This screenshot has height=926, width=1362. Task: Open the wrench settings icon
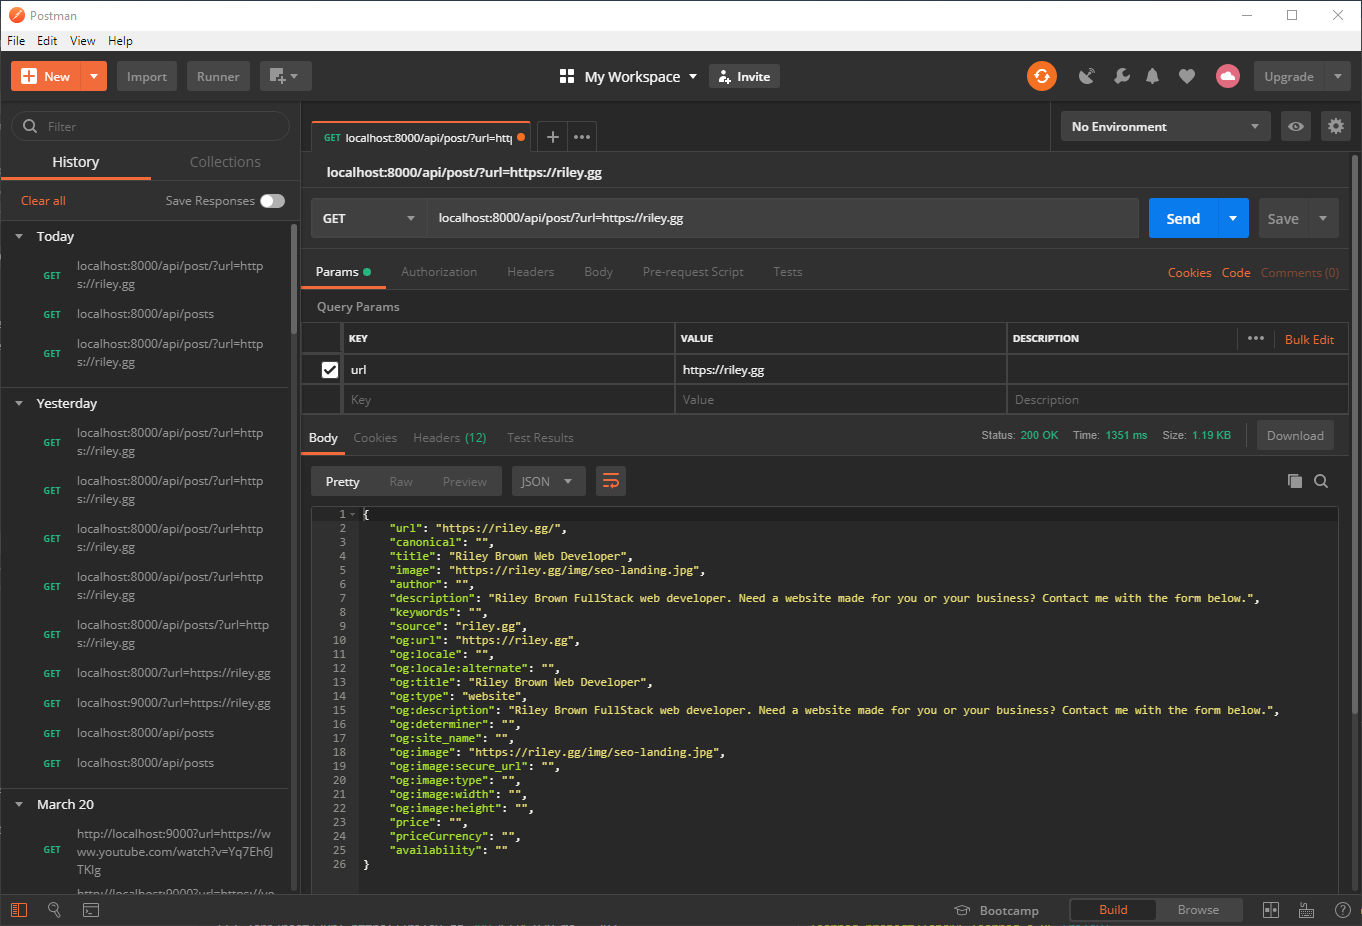click(x=1122, y=76)
